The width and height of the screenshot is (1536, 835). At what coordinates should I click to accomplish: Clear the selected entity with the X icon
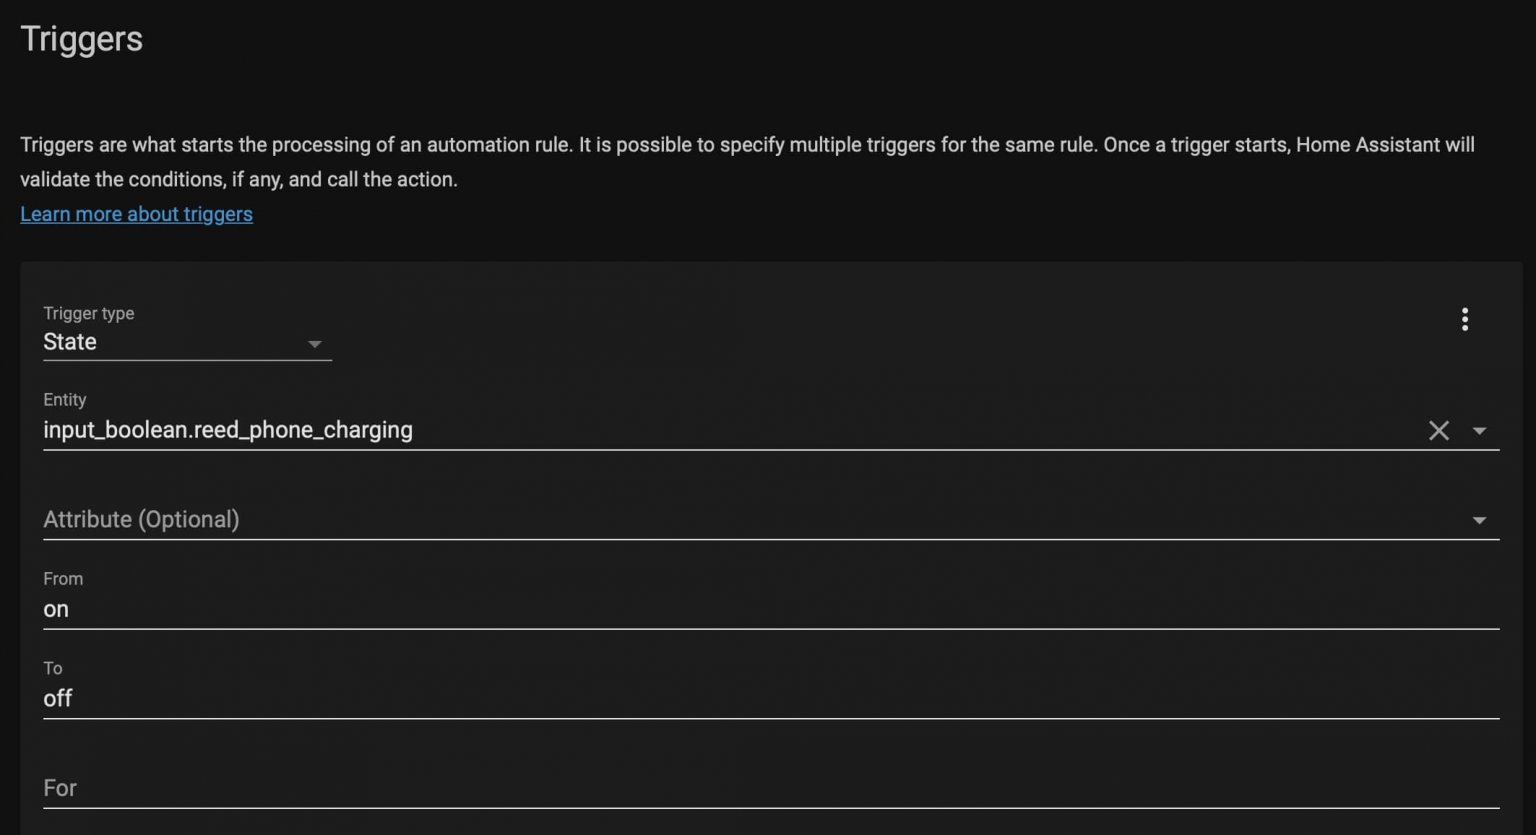tap(1438, 431)
